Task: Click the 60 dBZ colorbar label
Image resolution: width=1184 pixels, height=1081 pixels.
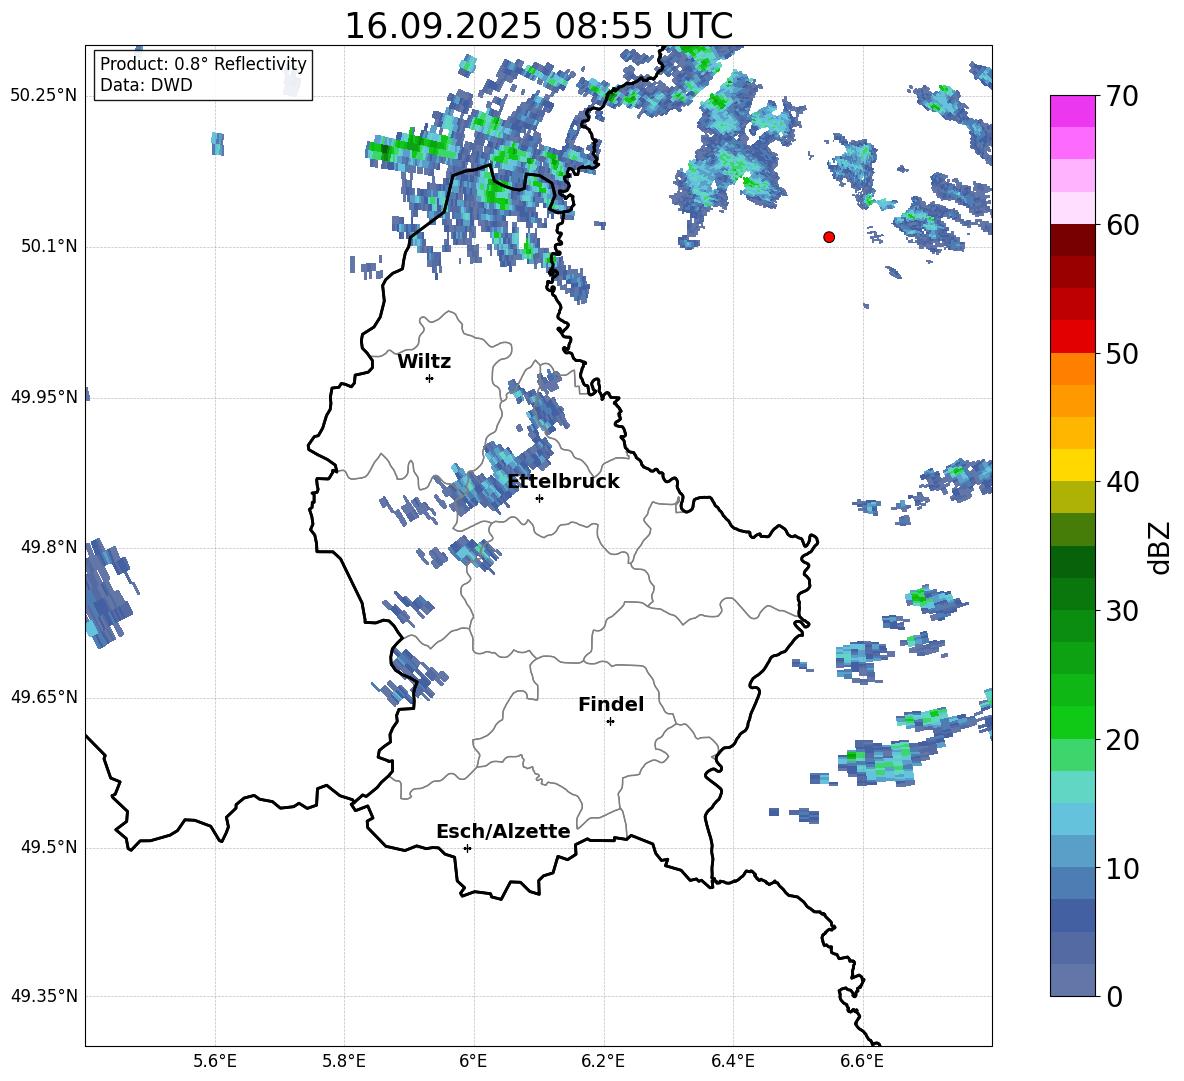Action: tap(1121, 225)
